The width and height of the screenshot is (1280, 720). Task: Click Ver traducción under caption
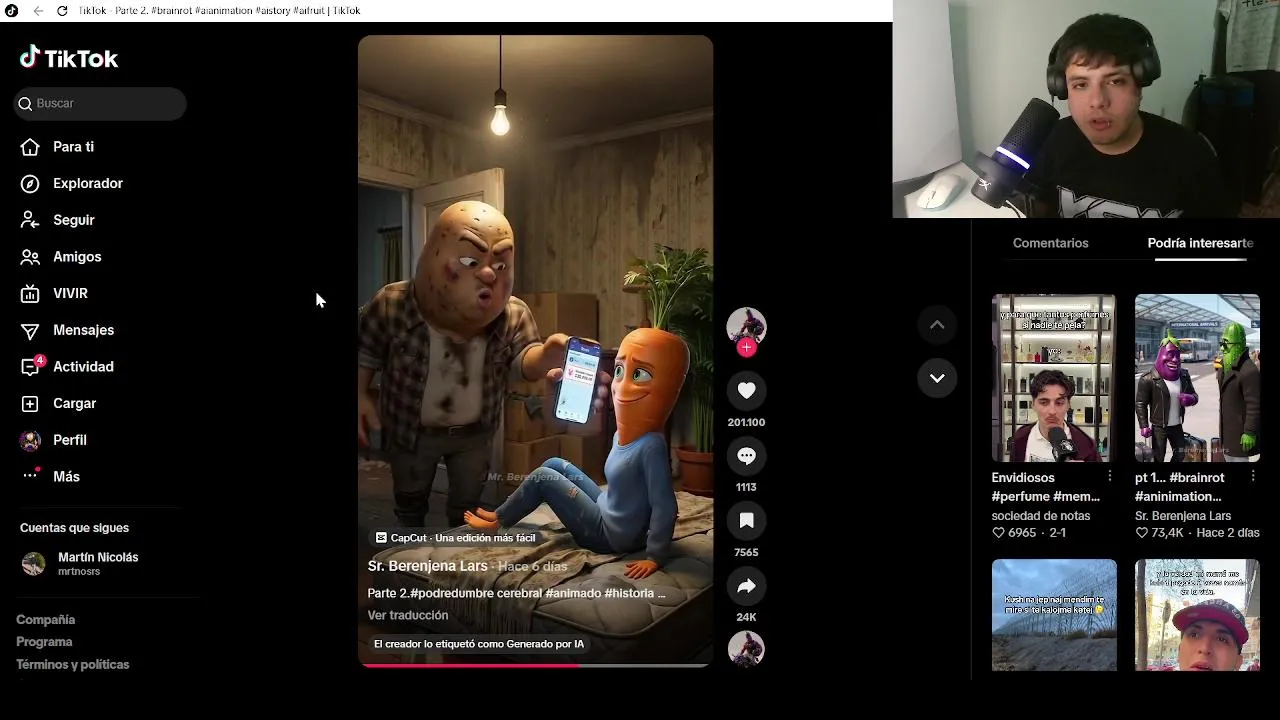point(408,615)
